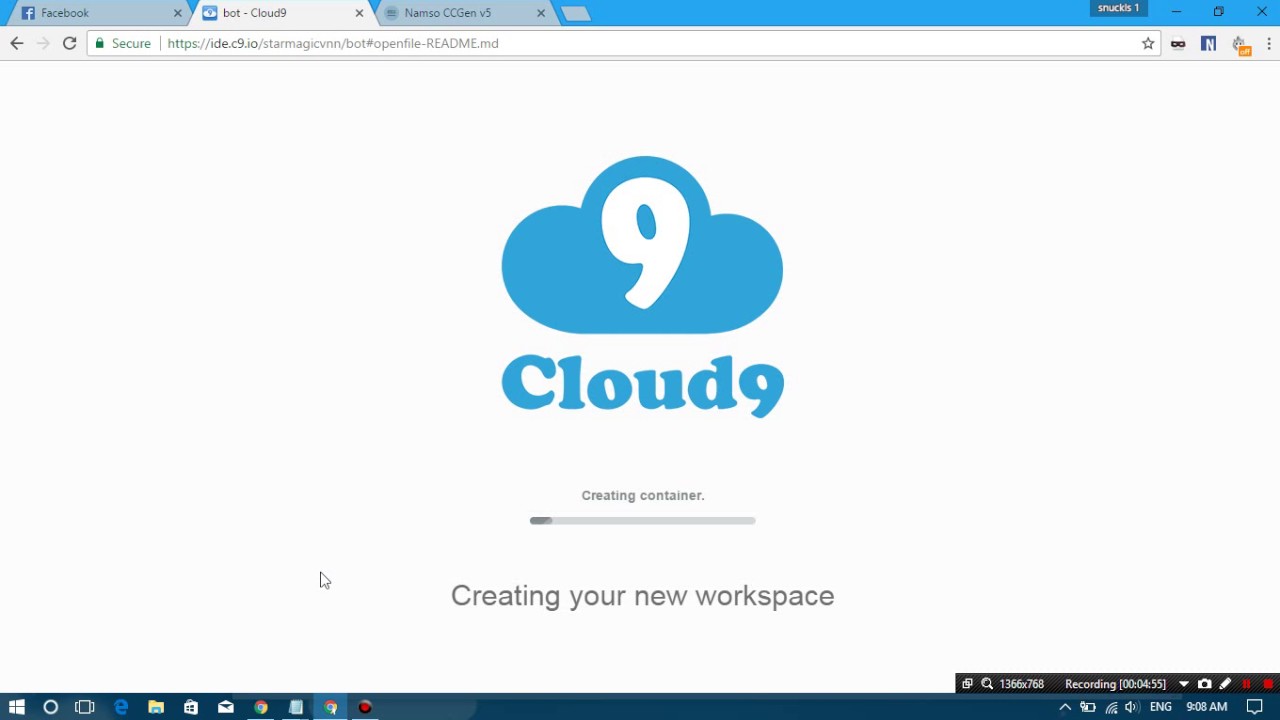1280x720 pixels.
Task: Click recorder magnifier zoom icon
Action: pos(987,684)
